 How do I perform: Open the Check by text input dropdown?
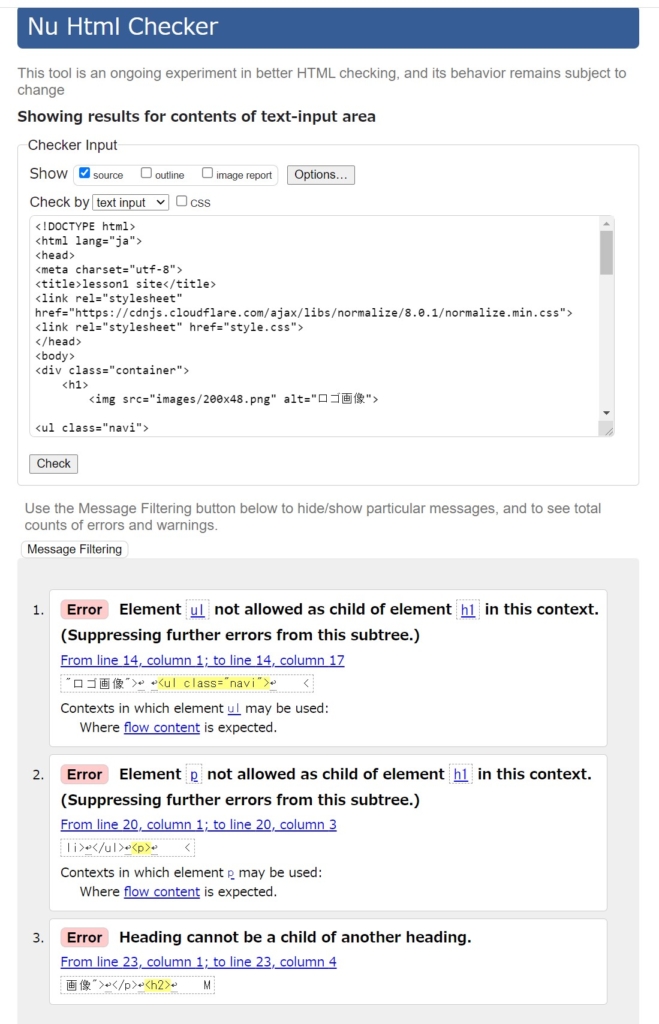point(130,202)
